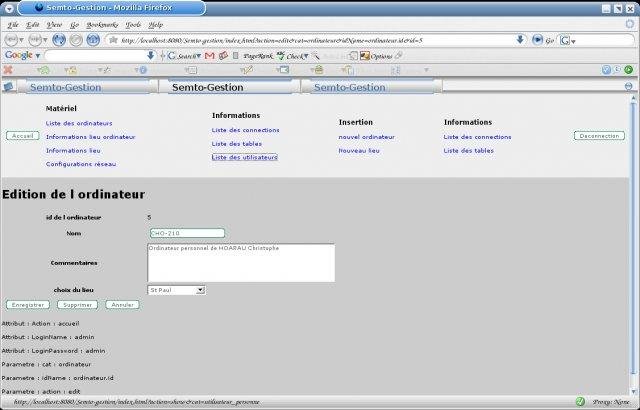Expand the Back button history dropdown
The height and width of the screenshot is (410, 640).
point(21,40)
